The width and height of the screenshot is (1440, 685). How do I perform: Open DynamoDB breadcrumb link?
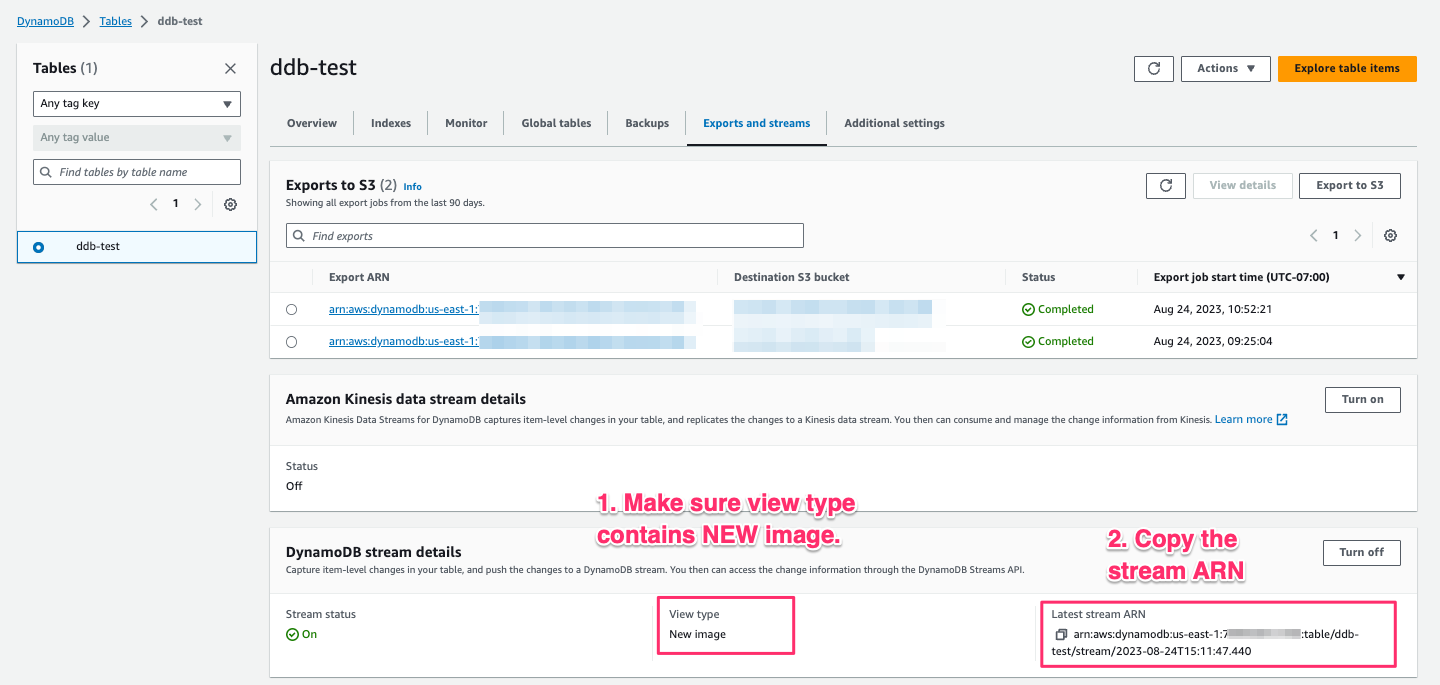tap(45, 21)
